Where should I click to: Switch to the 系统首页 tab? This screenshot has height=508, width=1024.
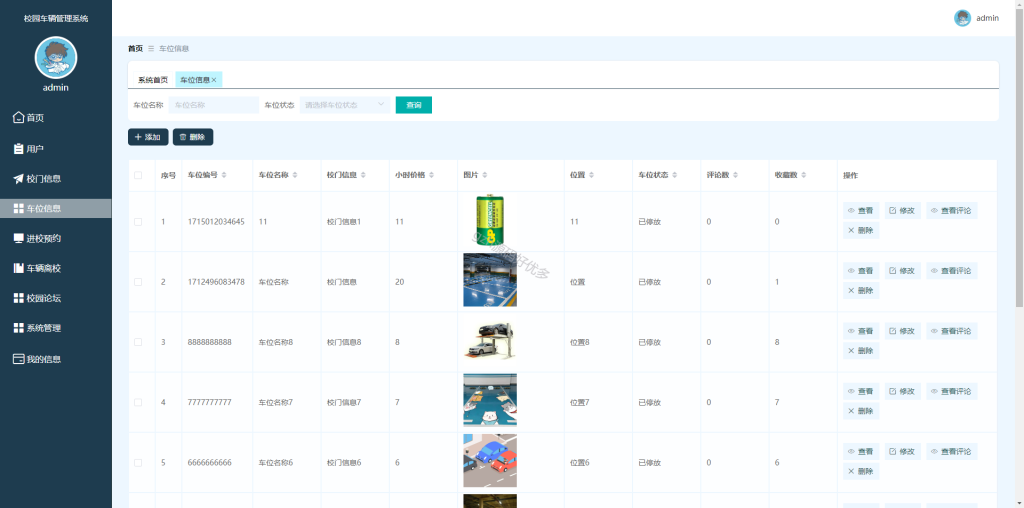[x=153, y=80]
